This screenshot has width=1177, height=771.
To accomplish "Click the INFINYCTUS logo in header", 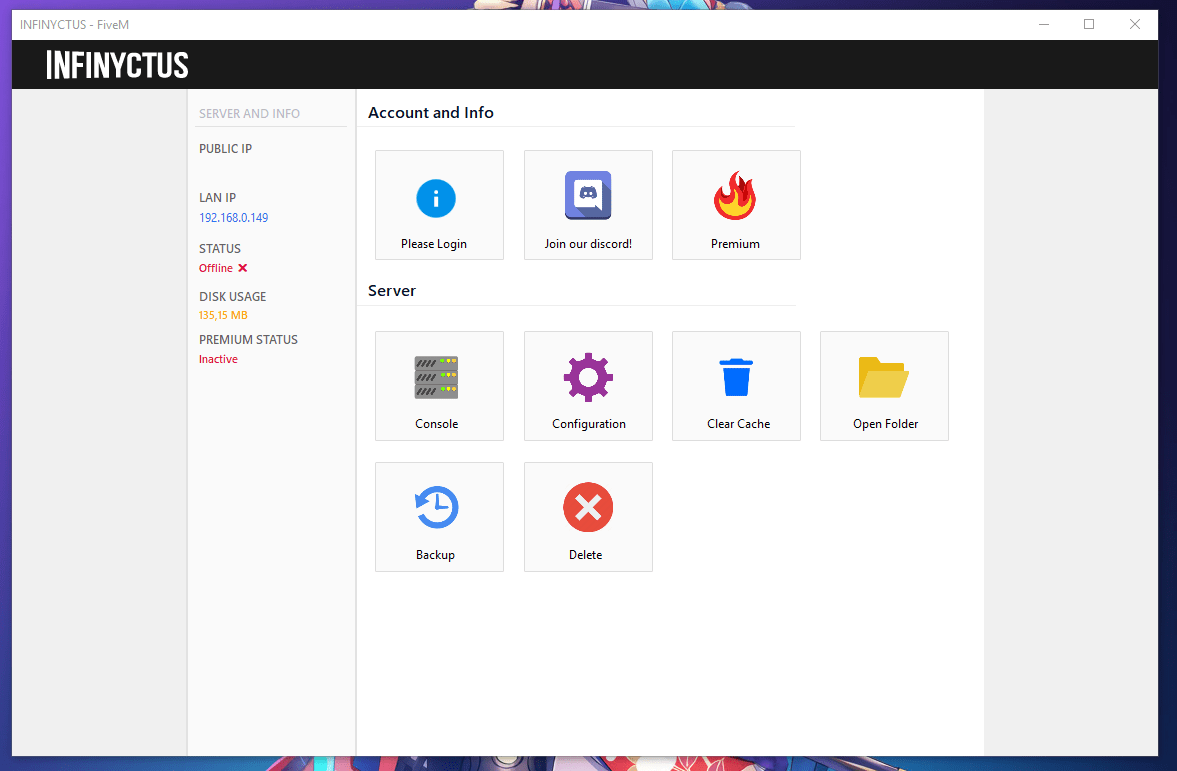I will pyautogui.click(x=117, y=65).
